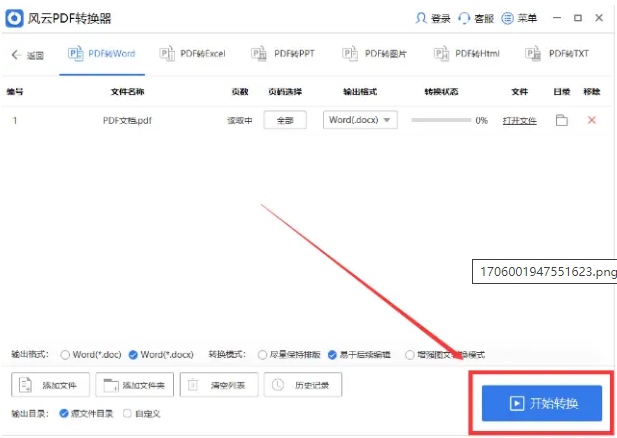
Task: Switch to the PDF转PPT tab
Action: tap(283, 54)
